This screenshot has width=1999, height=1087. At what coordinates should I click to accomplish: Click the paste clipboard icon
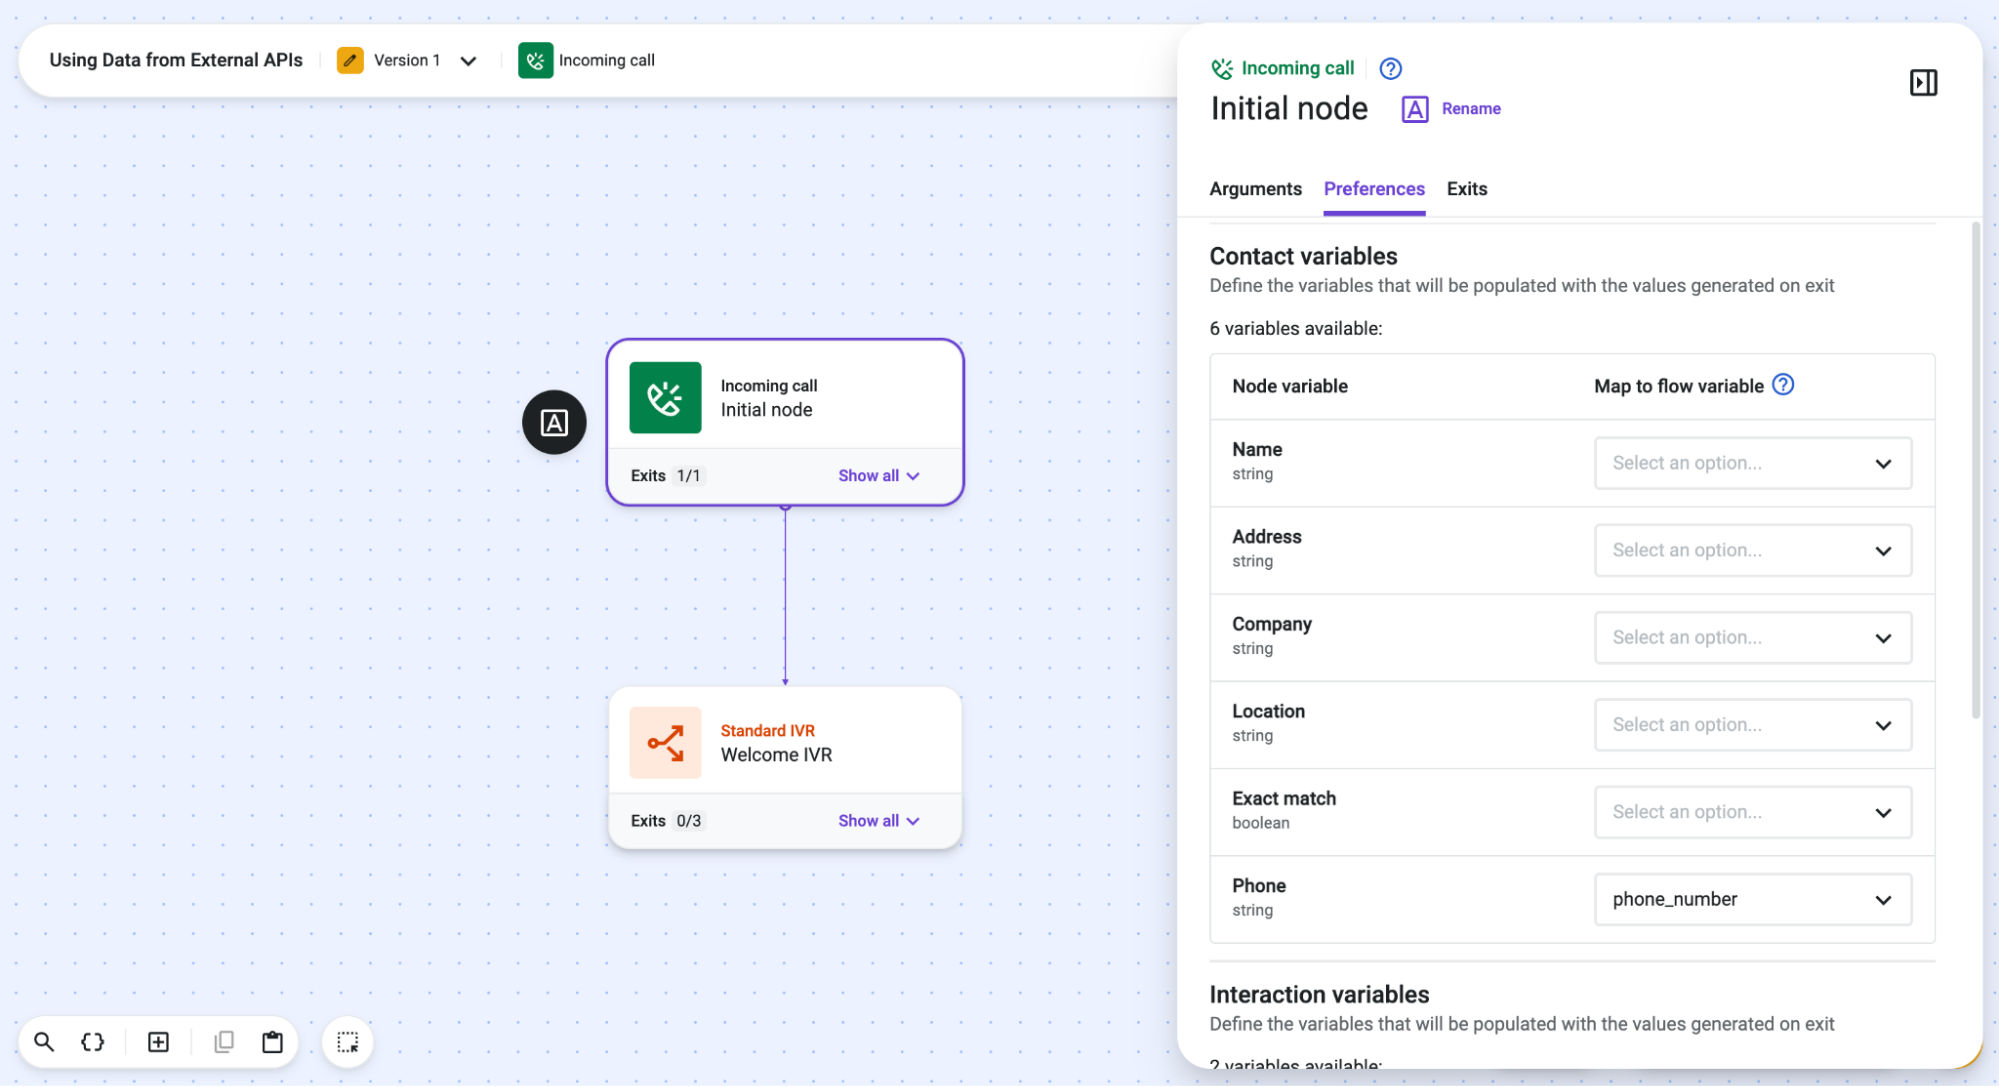click(x=272, y=1042)
